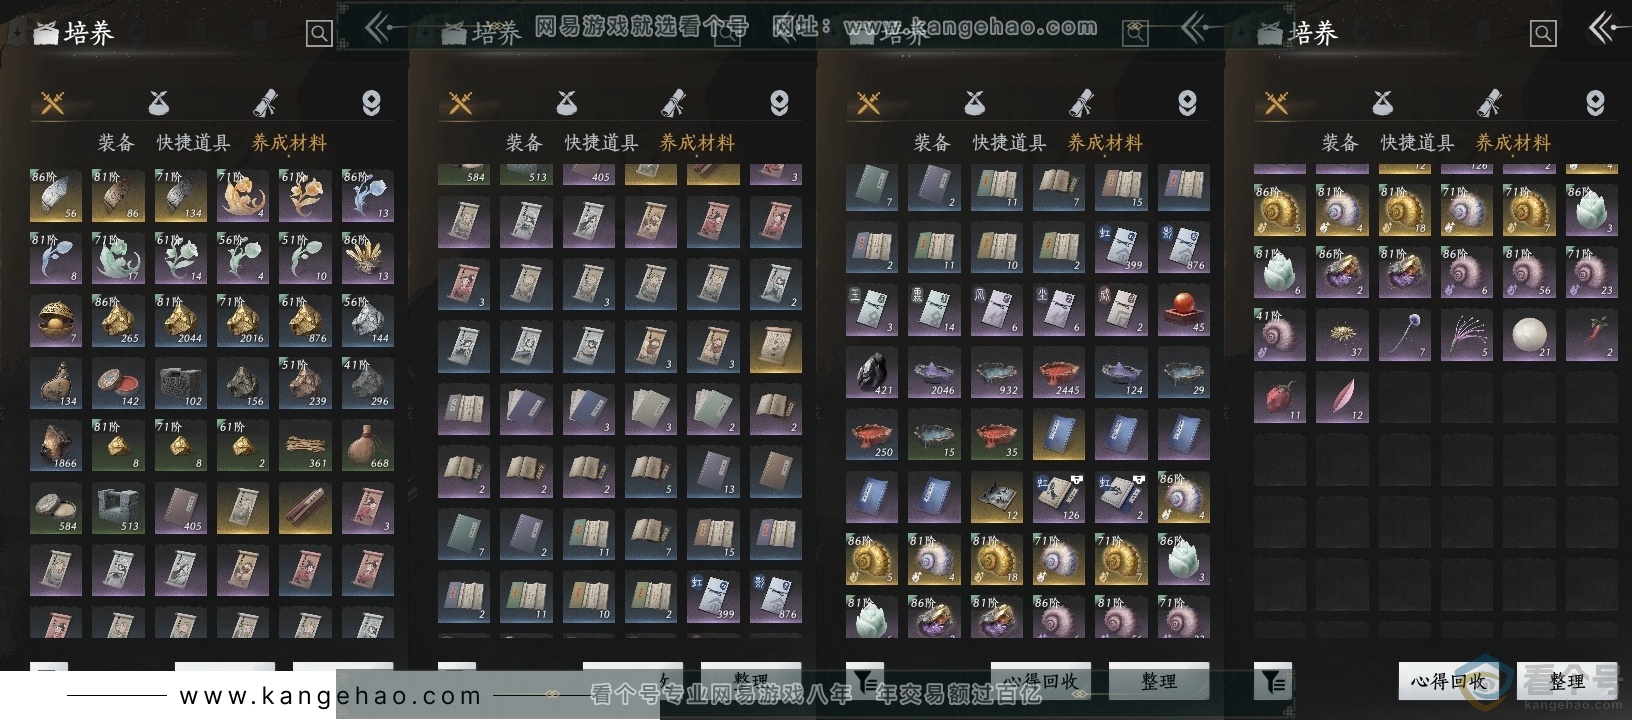Open the filter icon beside 心得回收 in rightmost panel
The width and height of the screenshot is (1632, 720).
click(1273, 682)
